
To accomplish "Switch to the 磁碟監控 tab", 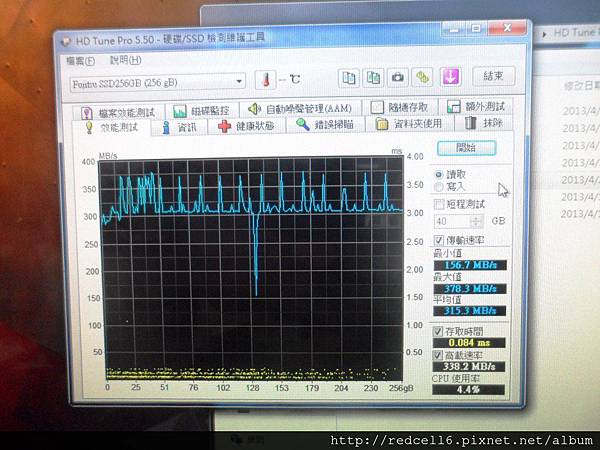I will point(202,111).
